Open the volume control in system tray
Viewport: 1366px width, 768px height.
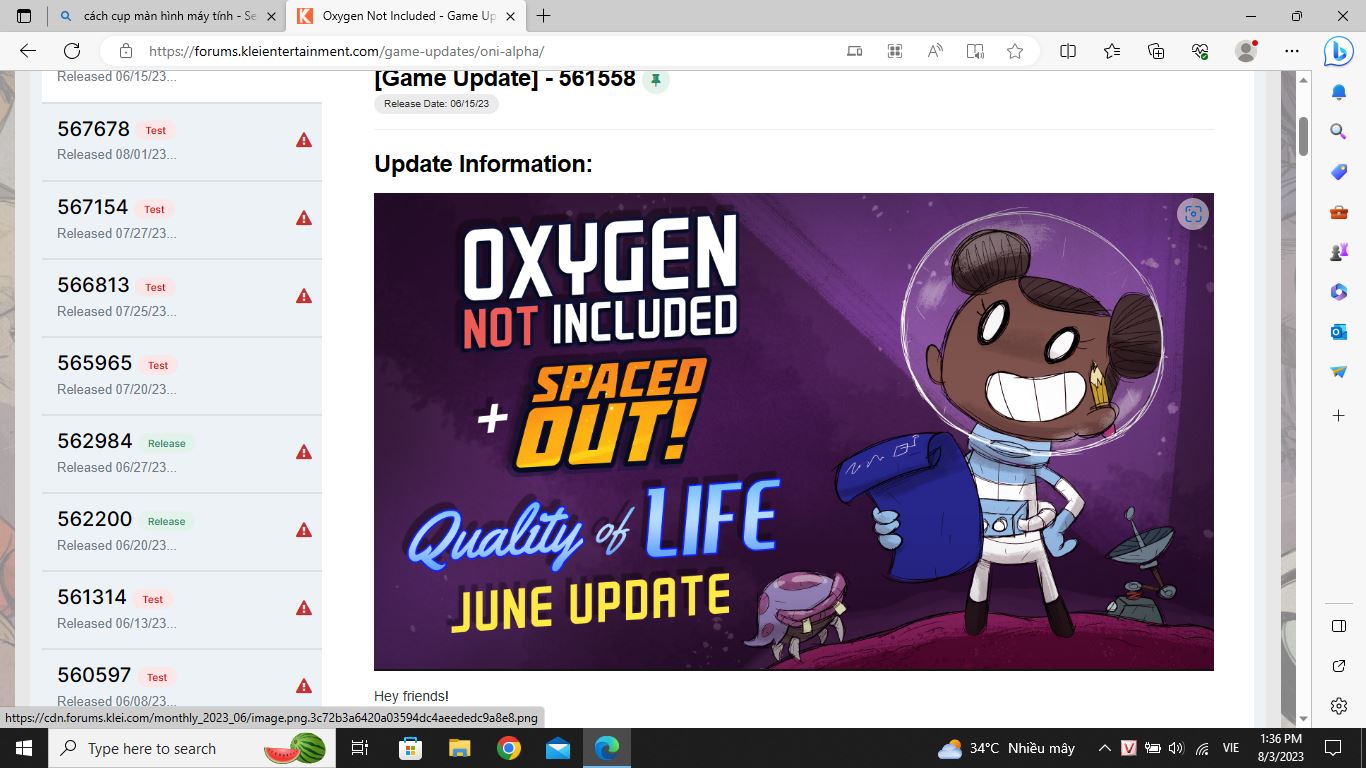[1176, 748]
